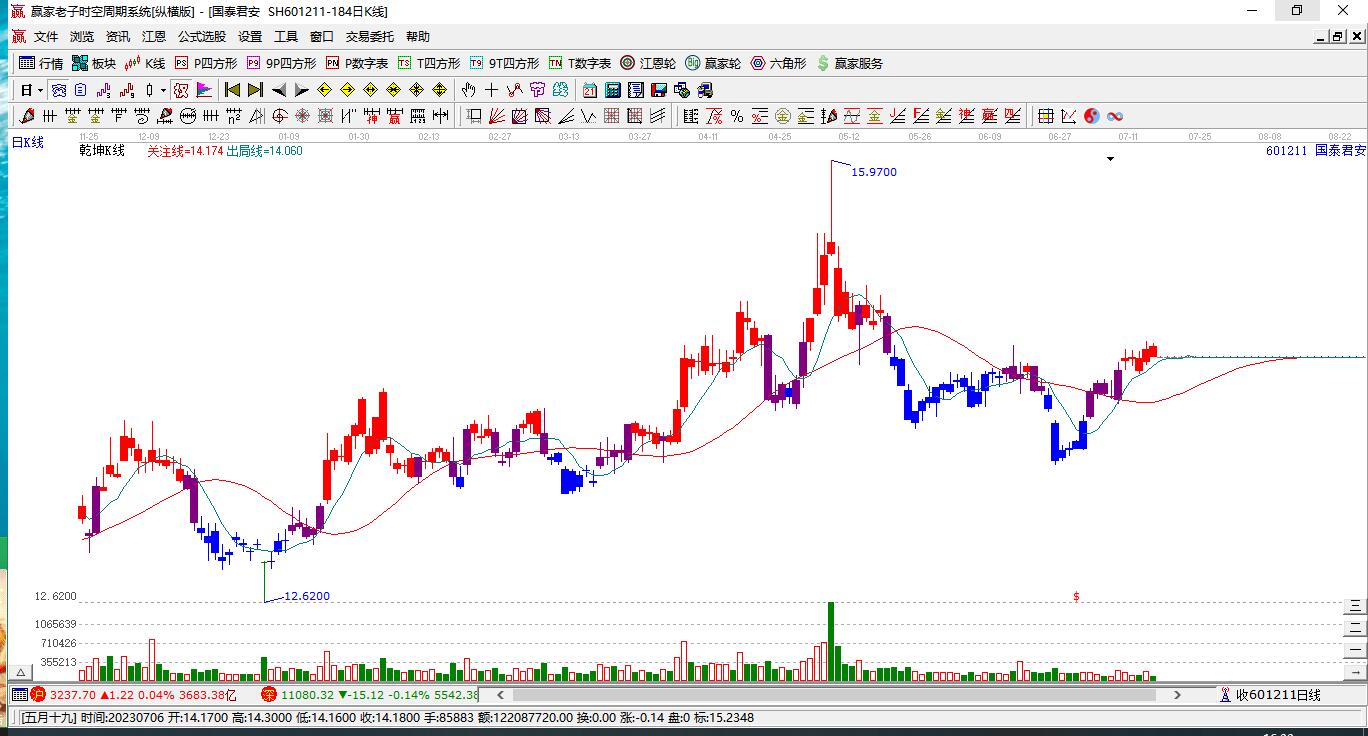The width and height of the screenshot is (1368, 736).
Task: Open the 窗口 menu
Action: [322, 37]
